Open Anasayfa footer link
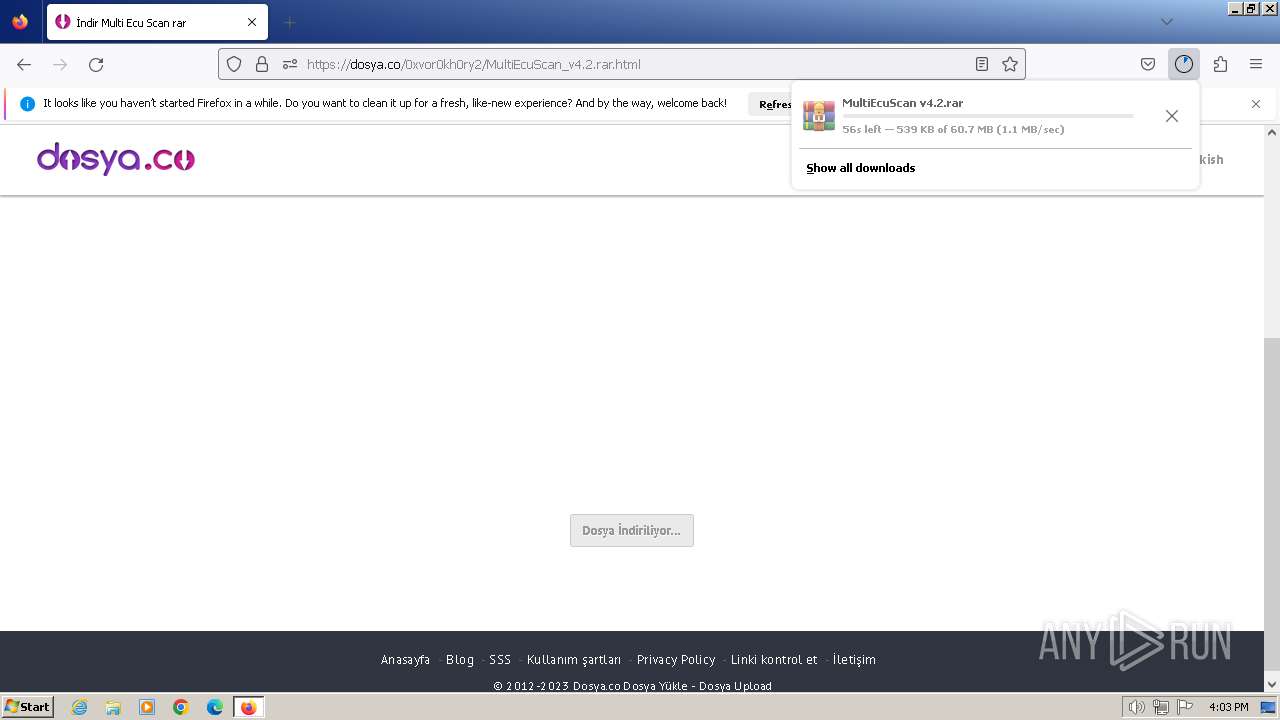Screen dimensions: 1280x720 [405, 660]
